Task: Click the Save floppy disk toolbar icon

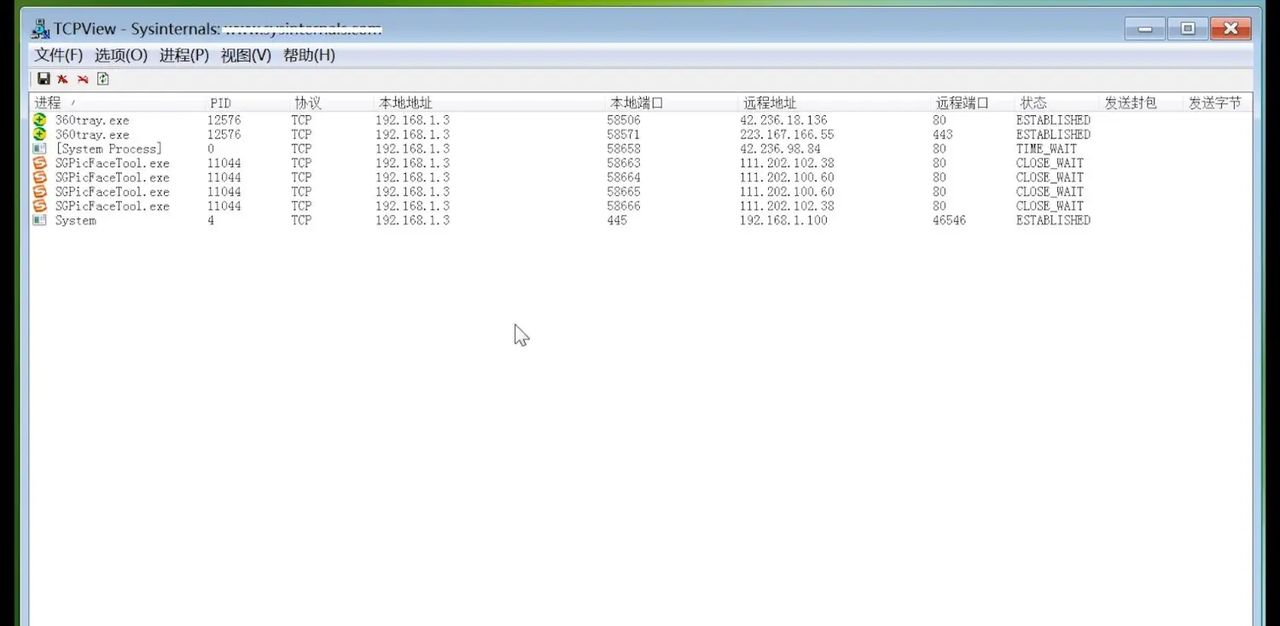Action: pyautogui.click(x=43, y=79)
